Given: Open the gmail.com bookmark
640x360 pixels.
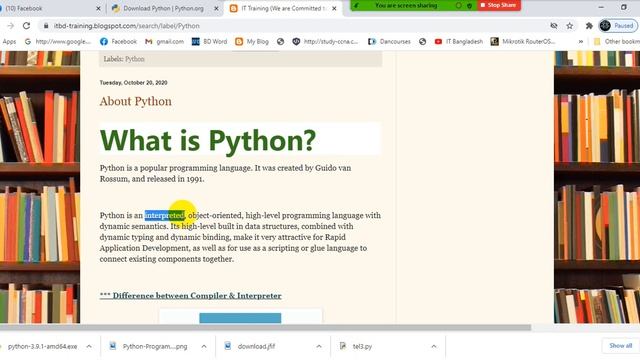Looking at the screenshot, I should [x=165, y=42].
